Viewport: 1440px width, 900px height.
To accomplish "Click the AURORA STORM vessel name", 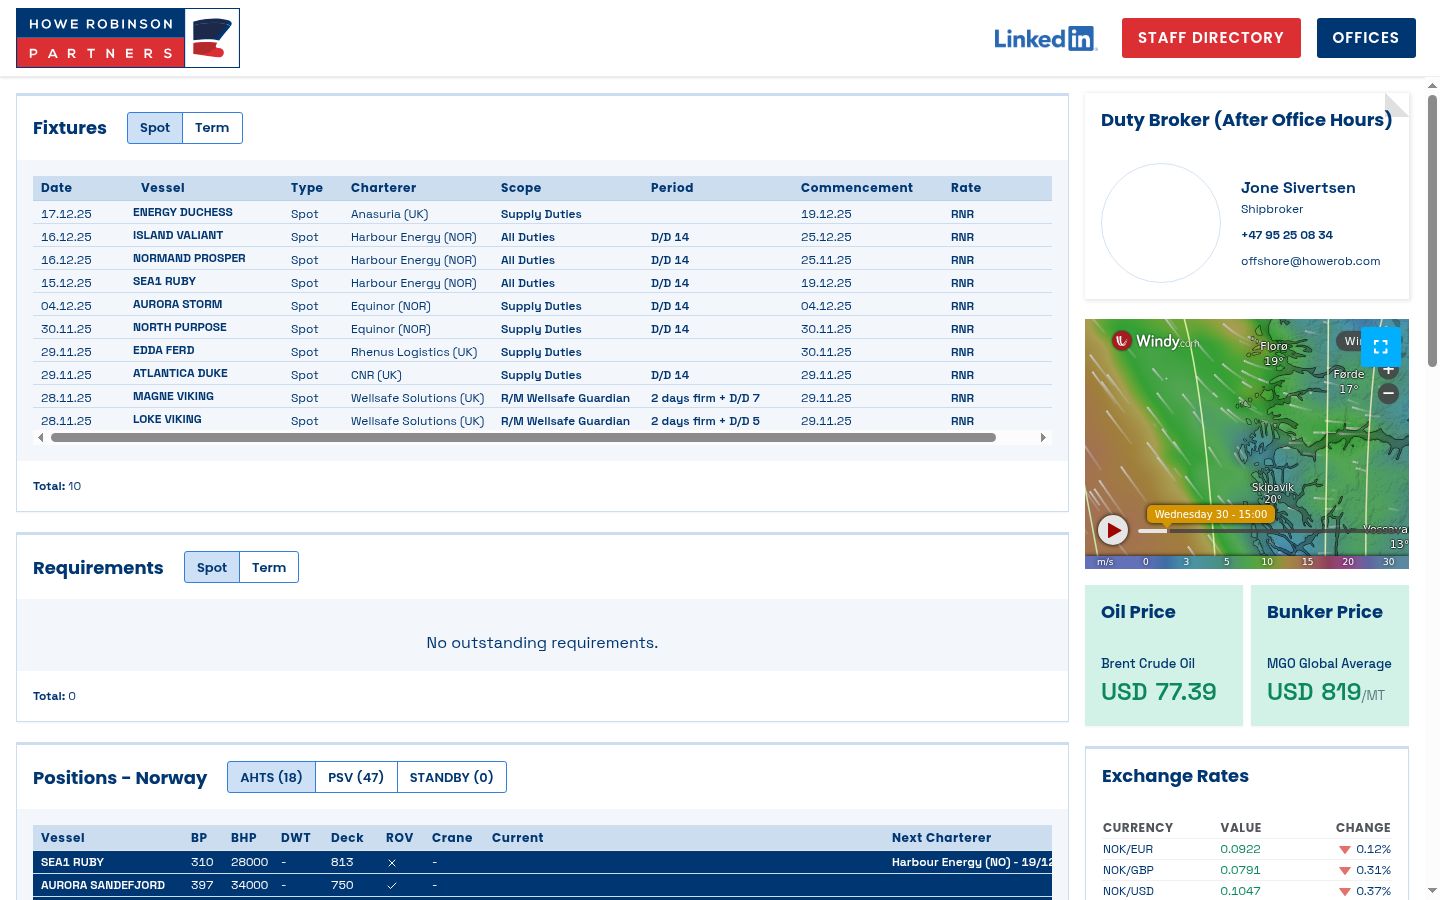I will [x=178, y=305].
